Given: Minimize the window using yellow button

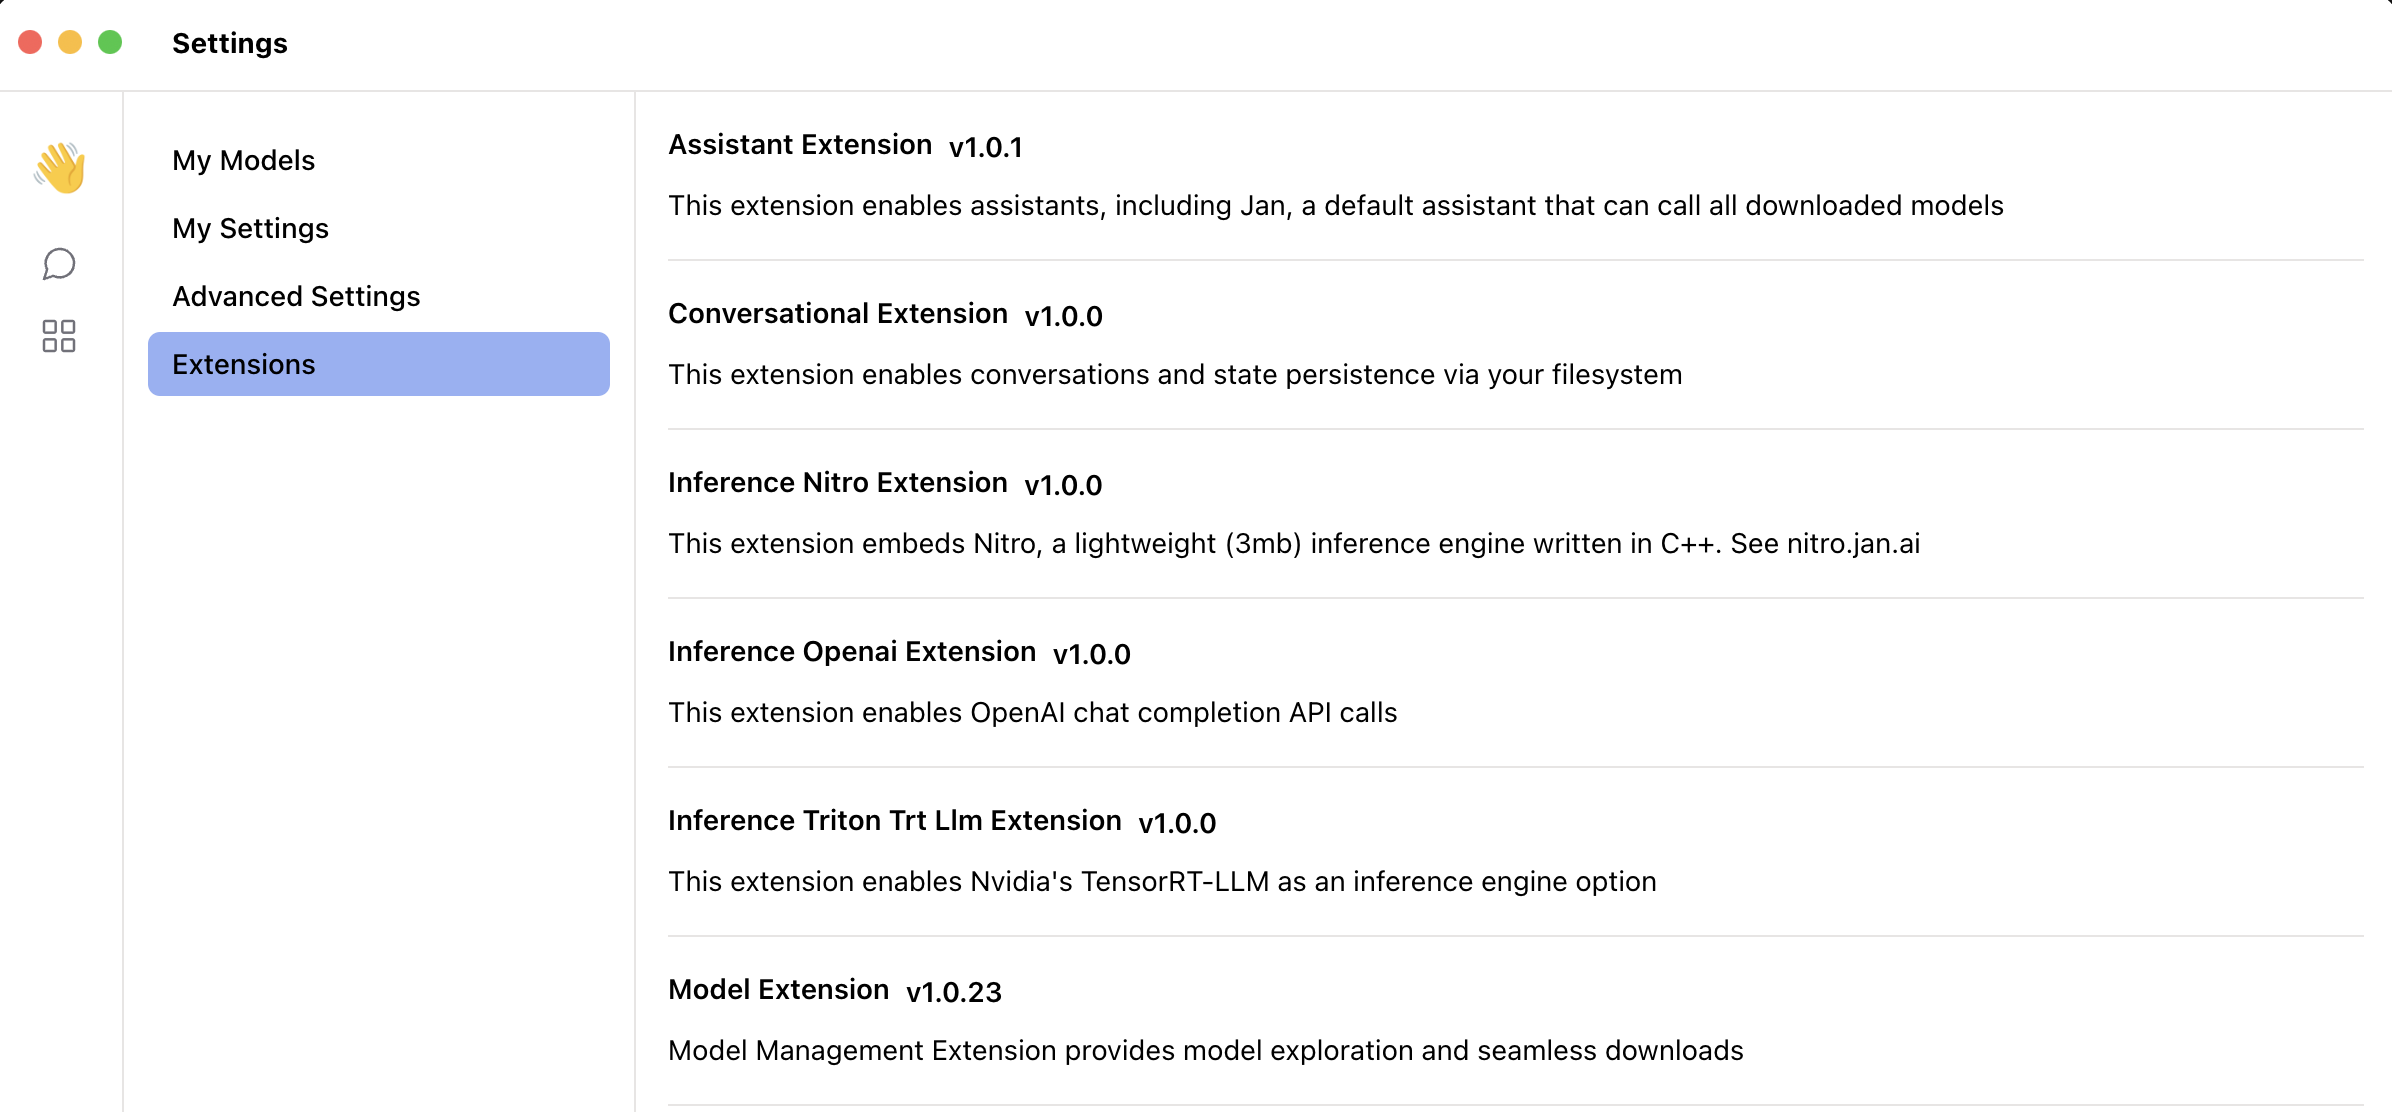Looking at the screenshot, I should (x=70, y=42).
